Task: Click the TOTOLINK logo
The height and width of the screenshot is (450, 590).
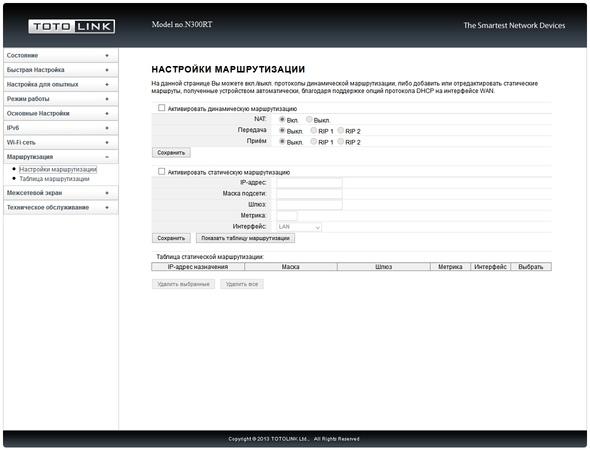Action: pyautogui.click(x=71, y=26)
